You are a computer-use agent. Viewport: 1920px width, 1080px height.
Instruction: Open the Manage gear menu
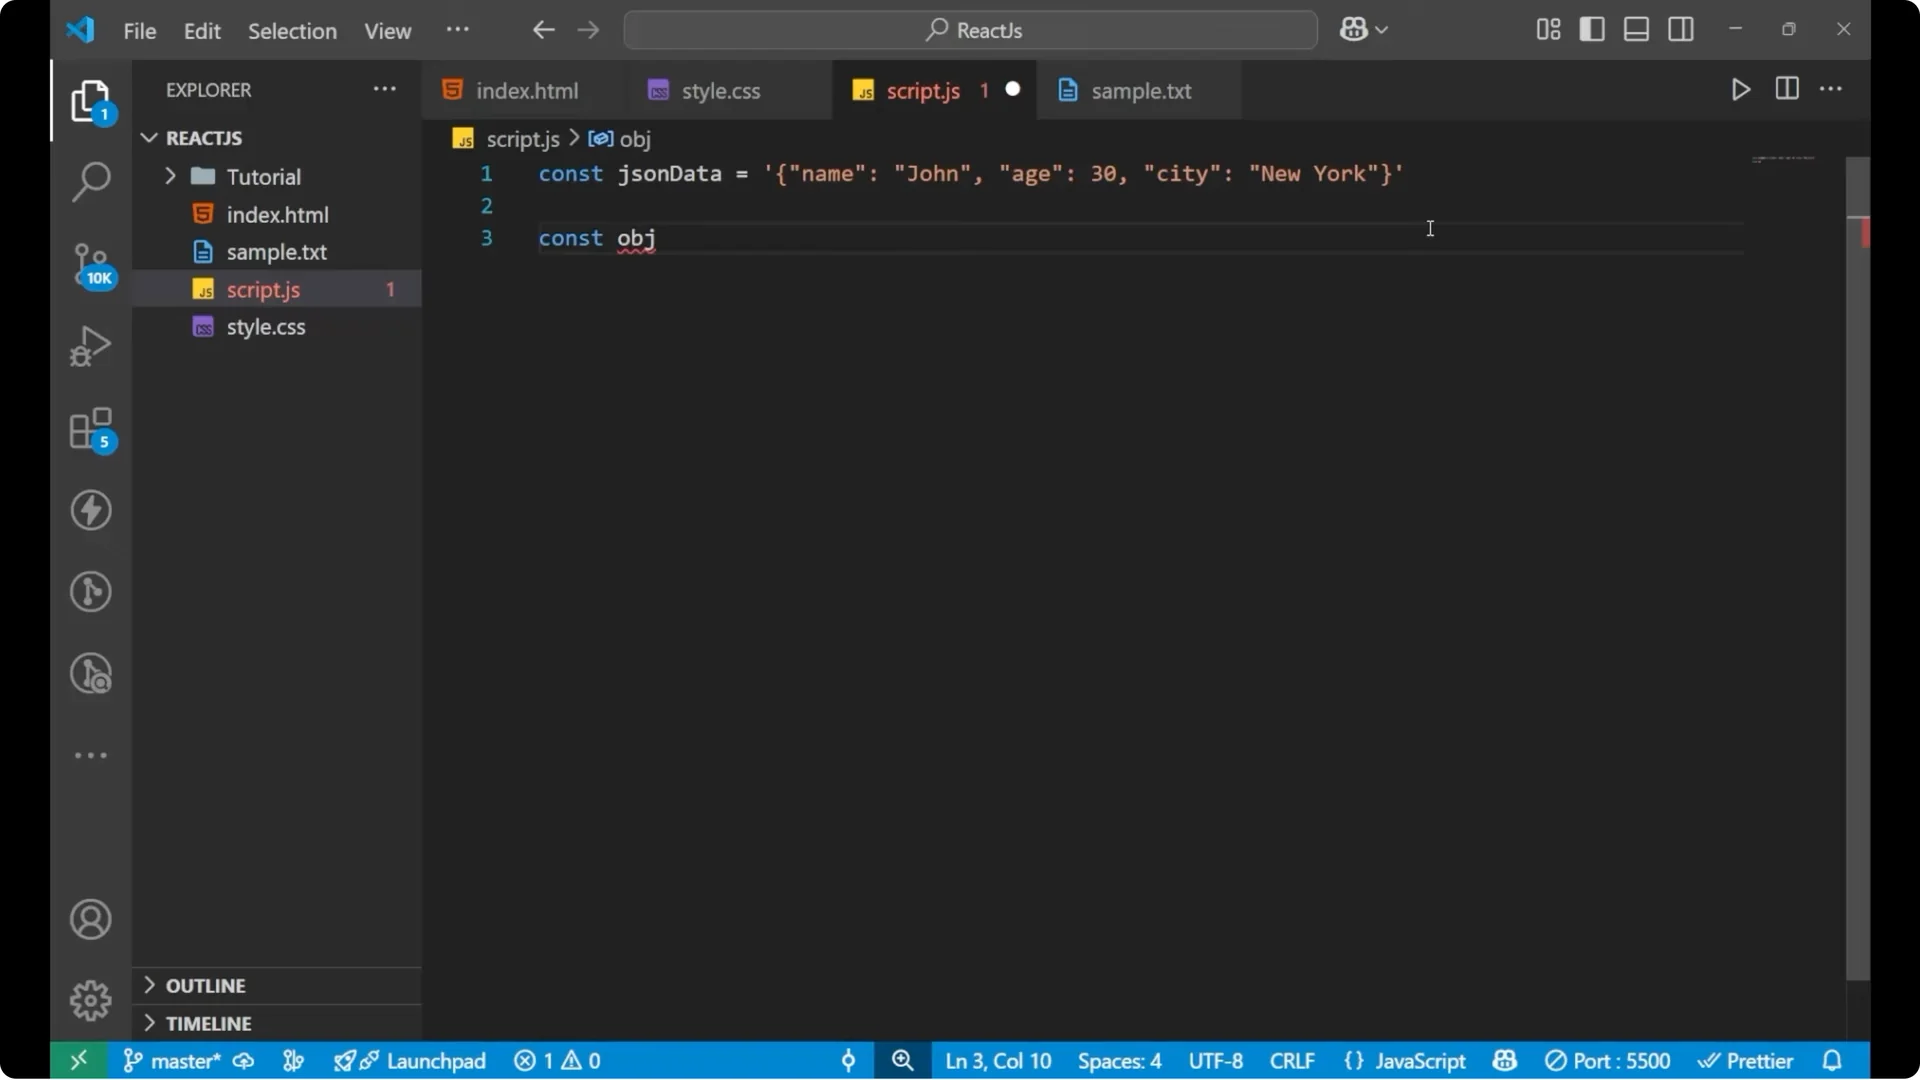[x=91, y=1000]
